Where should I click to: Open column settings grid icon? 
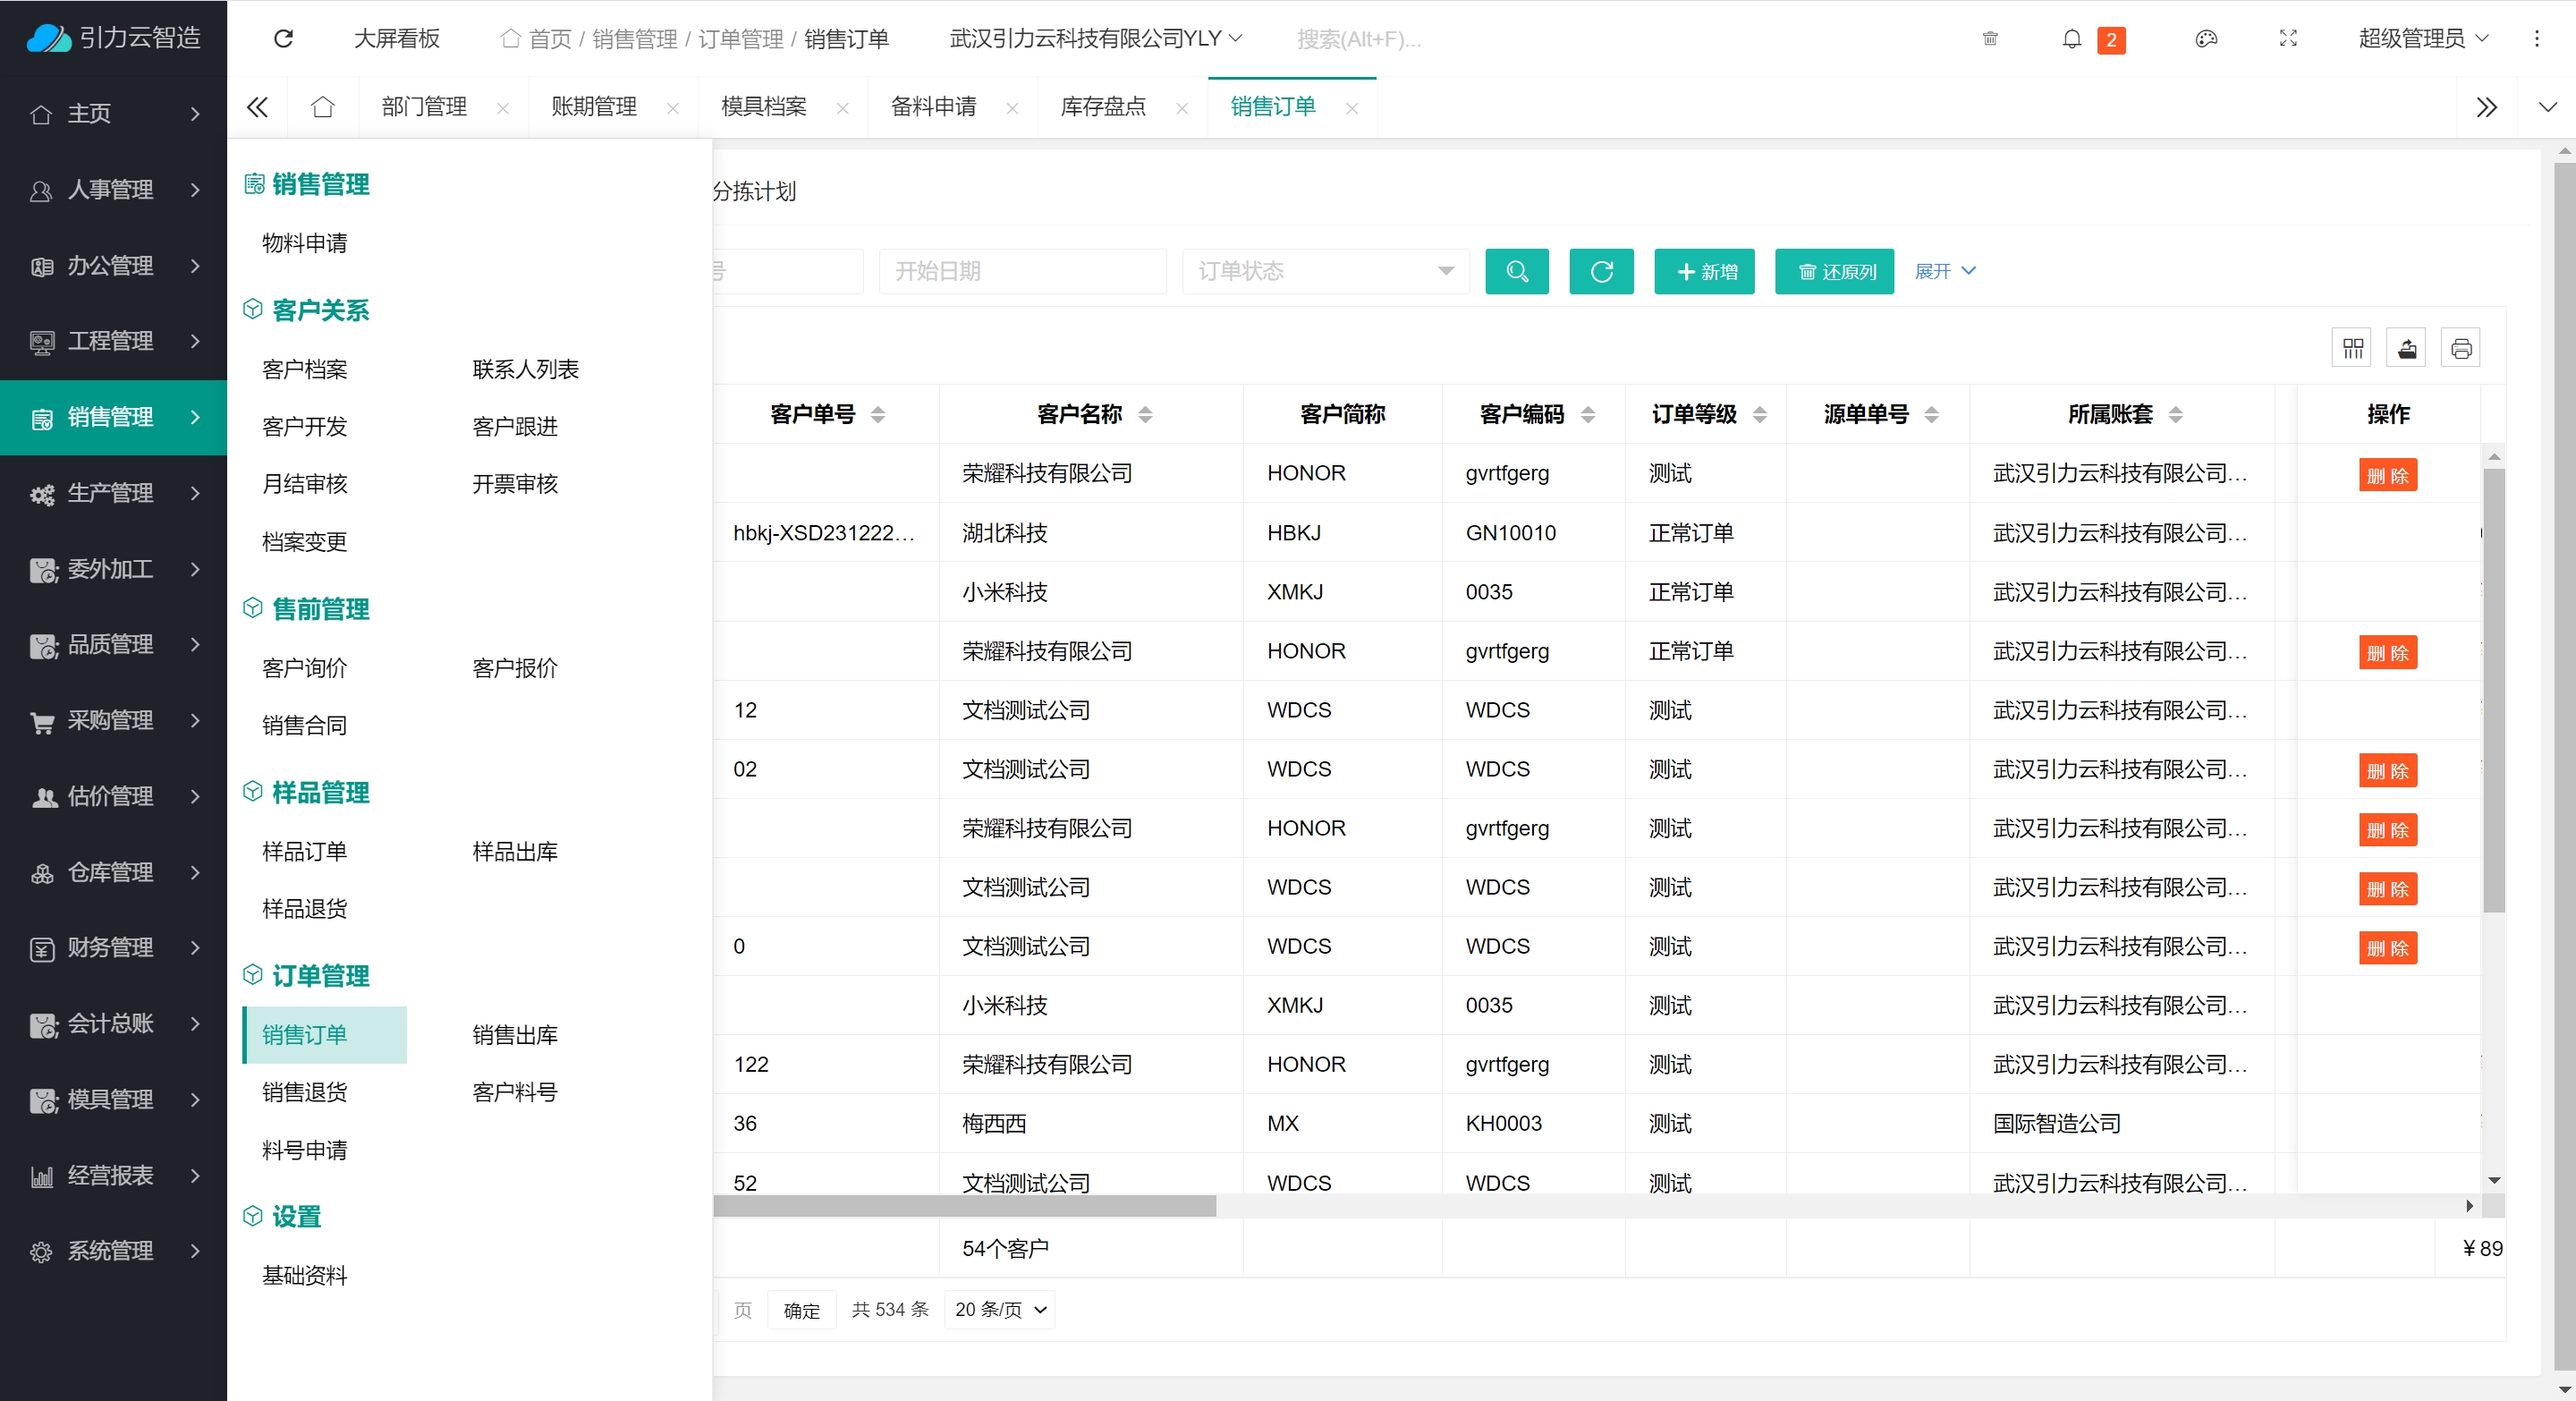pos(2352,348)
